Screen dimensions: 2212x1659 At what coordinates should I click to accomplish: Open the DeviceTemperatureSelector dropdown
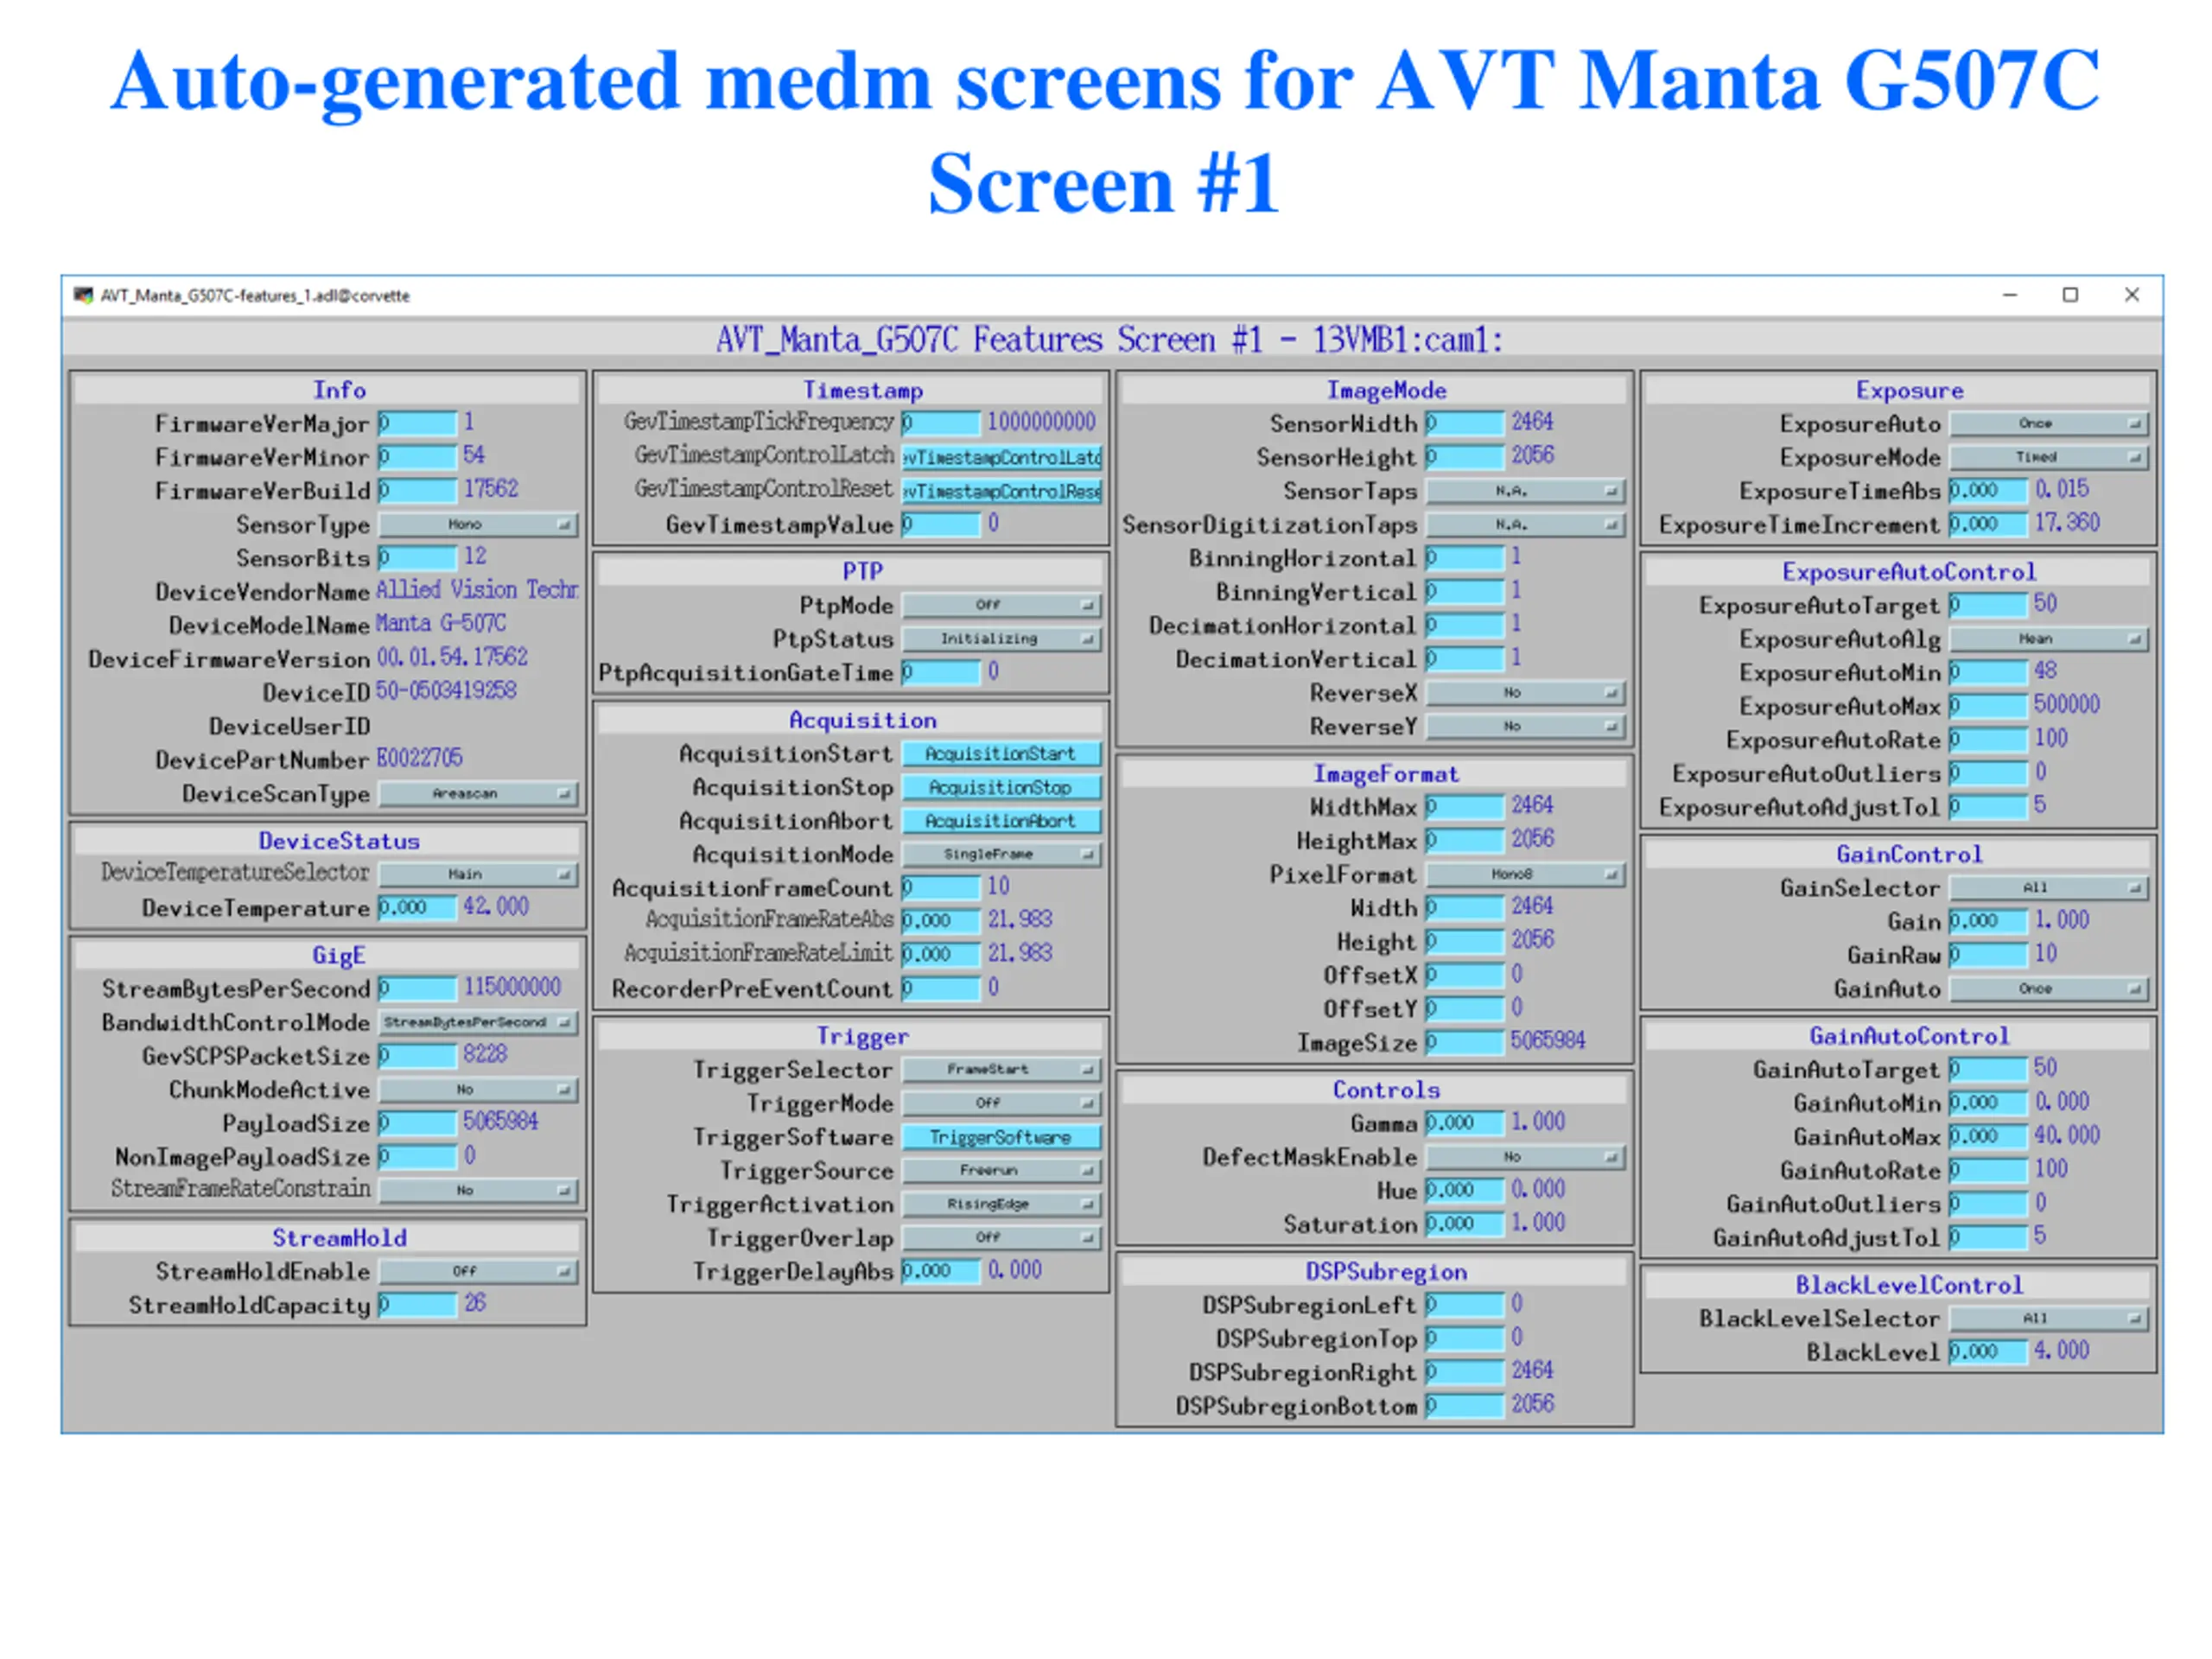pos(478,875)
